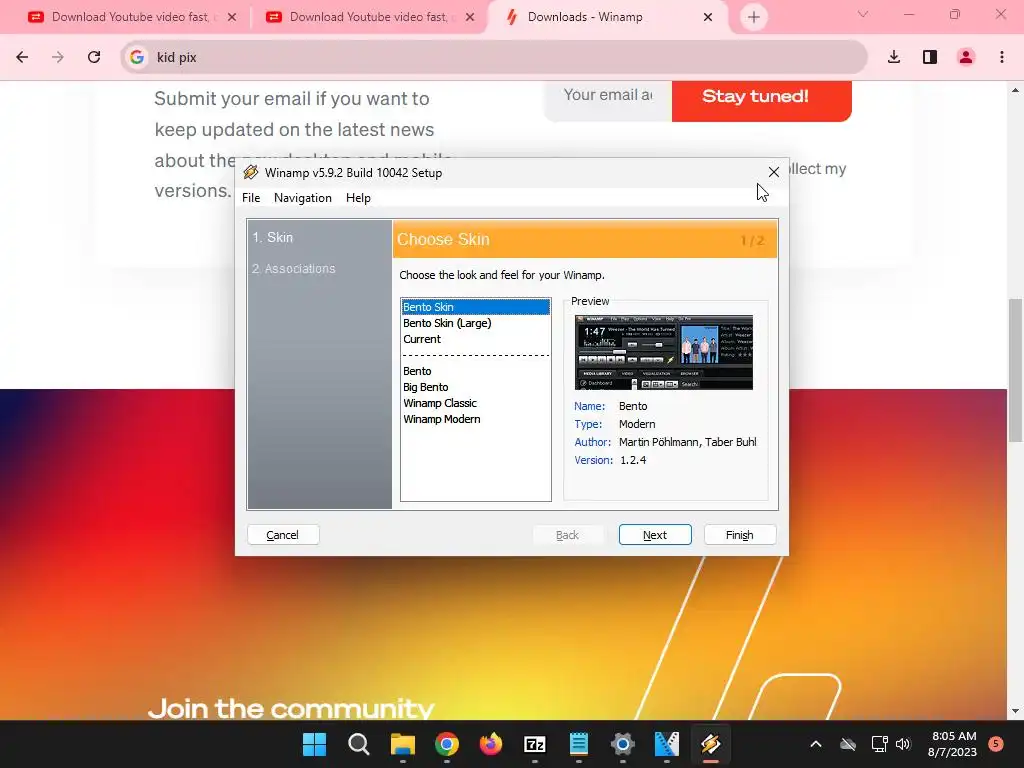The height and width of the screenshot is (768, 1024).
Task: Toggle Chrome side panel icon
Action: [930, 57]
